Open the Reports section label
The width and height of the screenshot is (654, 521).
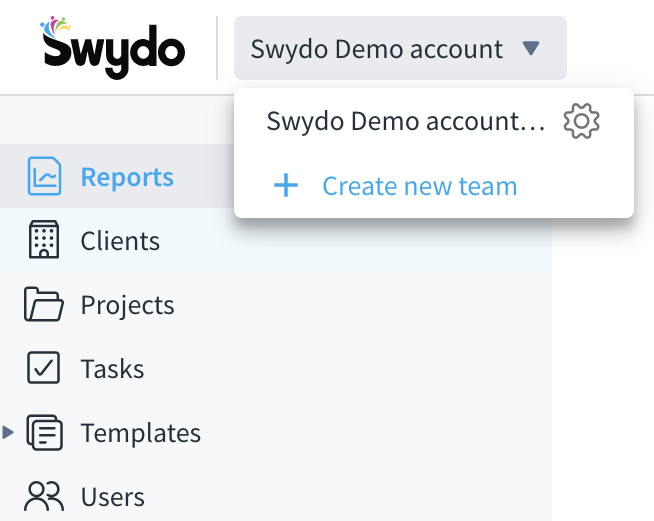click(127, 177)
